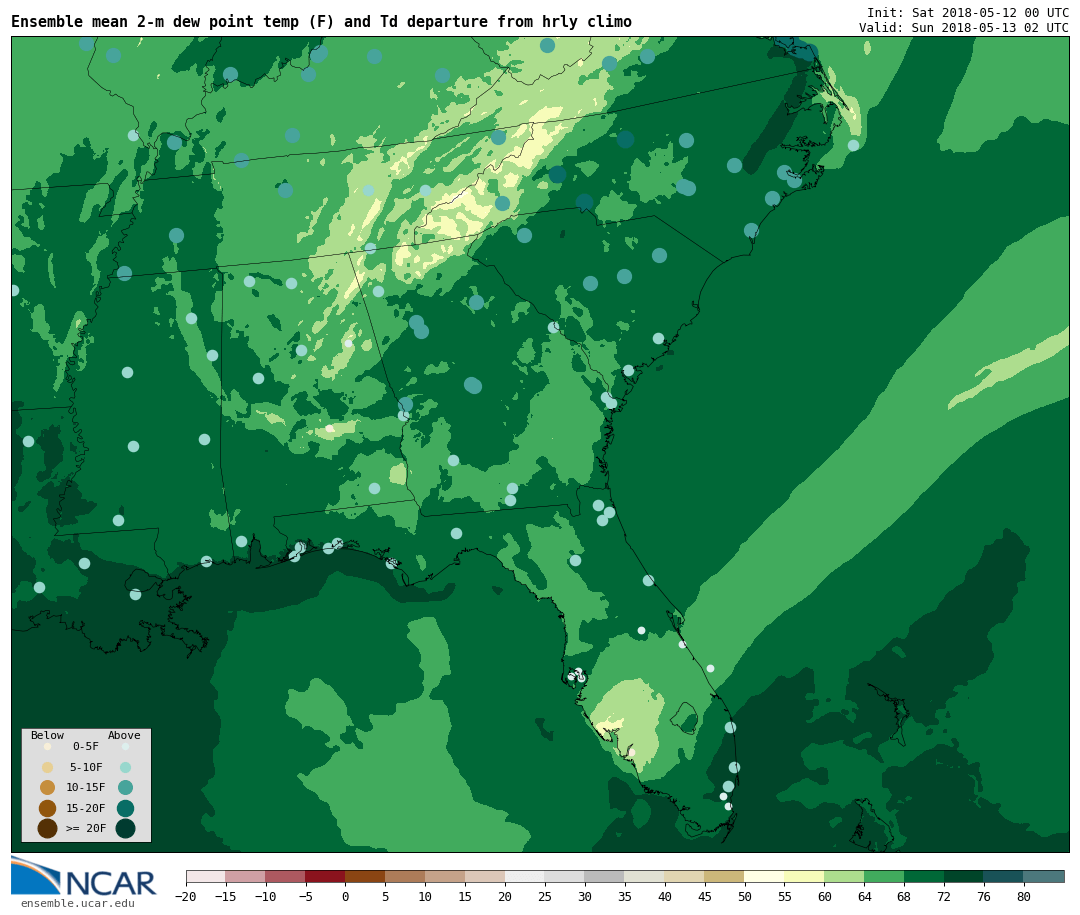Click the '0-5F' legend label

pyautogui.click(x=86, y=746)
